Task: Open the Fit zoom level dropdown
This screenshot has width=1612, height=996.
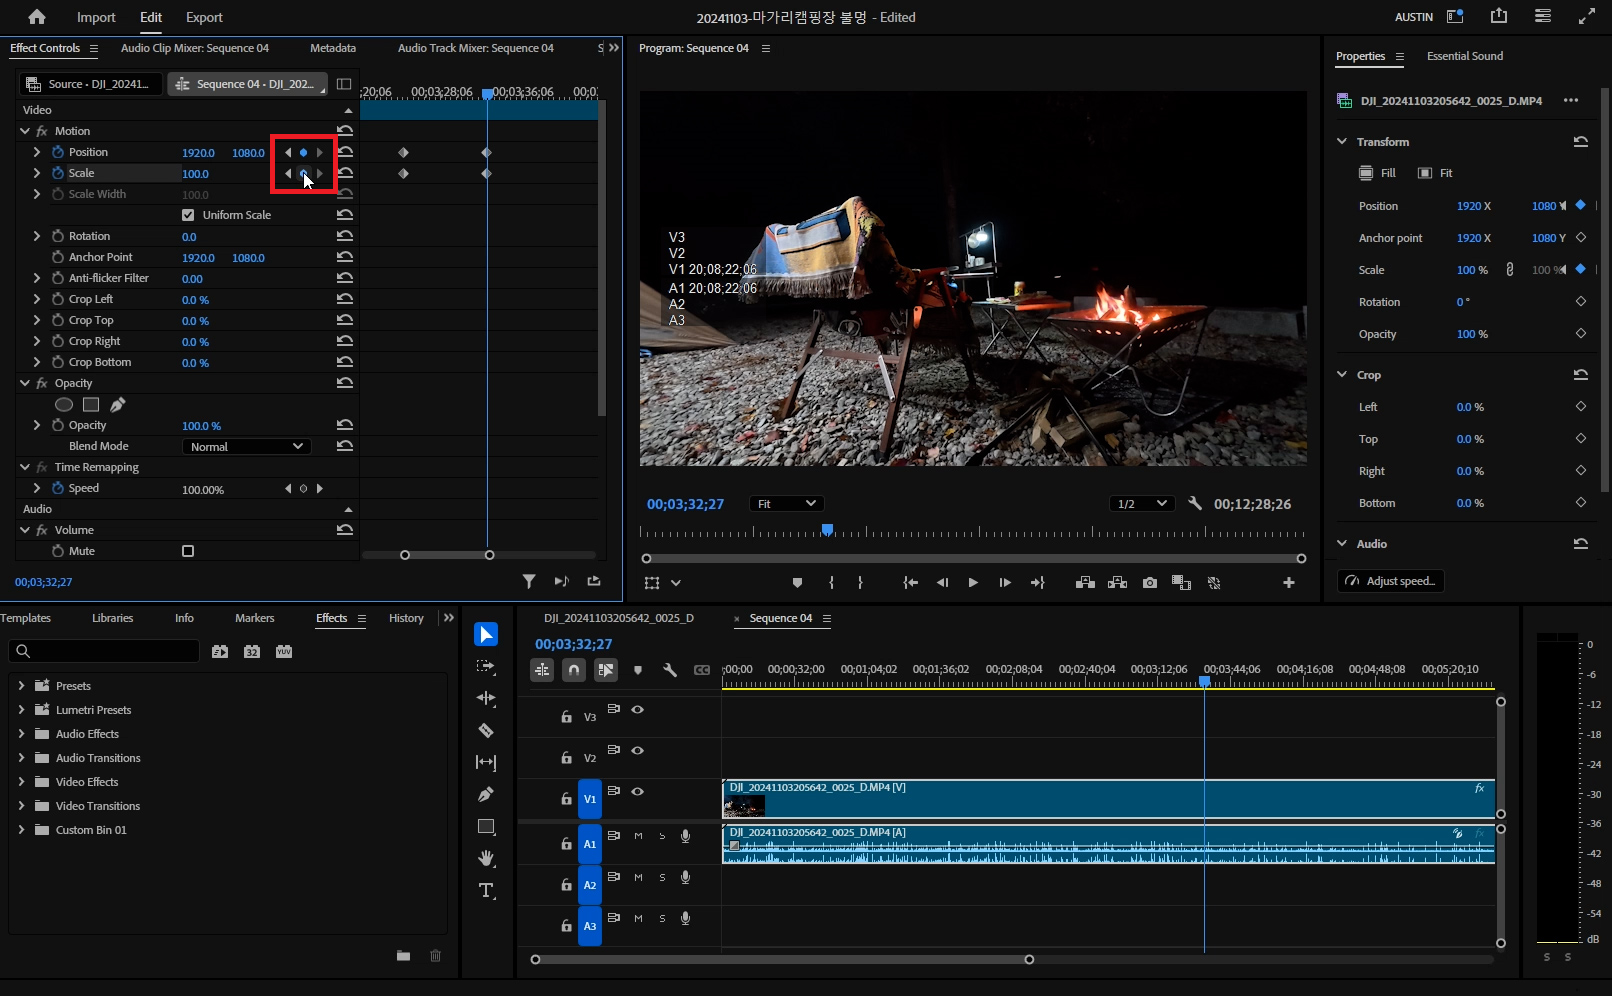Action: (786, 503)
